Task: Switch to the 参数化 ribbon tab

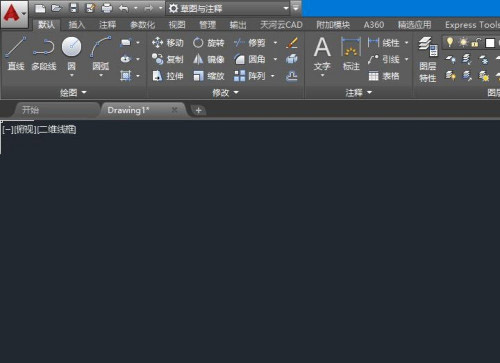Action: (x=142, y=25)
